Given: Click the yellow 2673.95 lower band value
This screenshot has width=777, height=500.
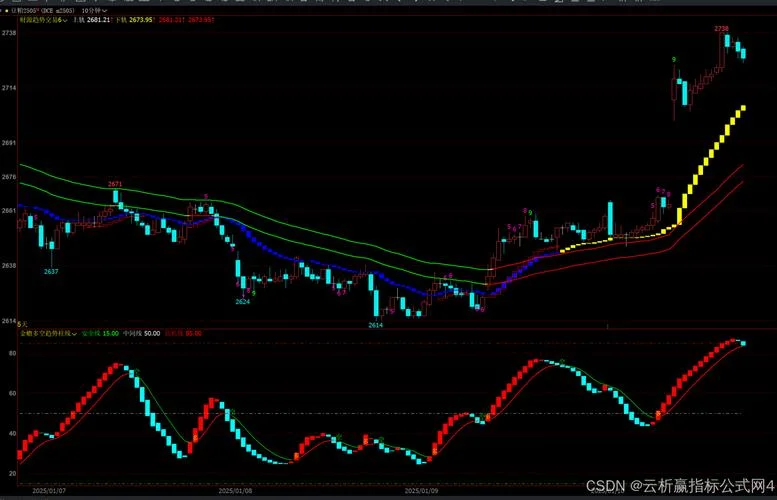Looking at the screenshot, I should (140, 20).
